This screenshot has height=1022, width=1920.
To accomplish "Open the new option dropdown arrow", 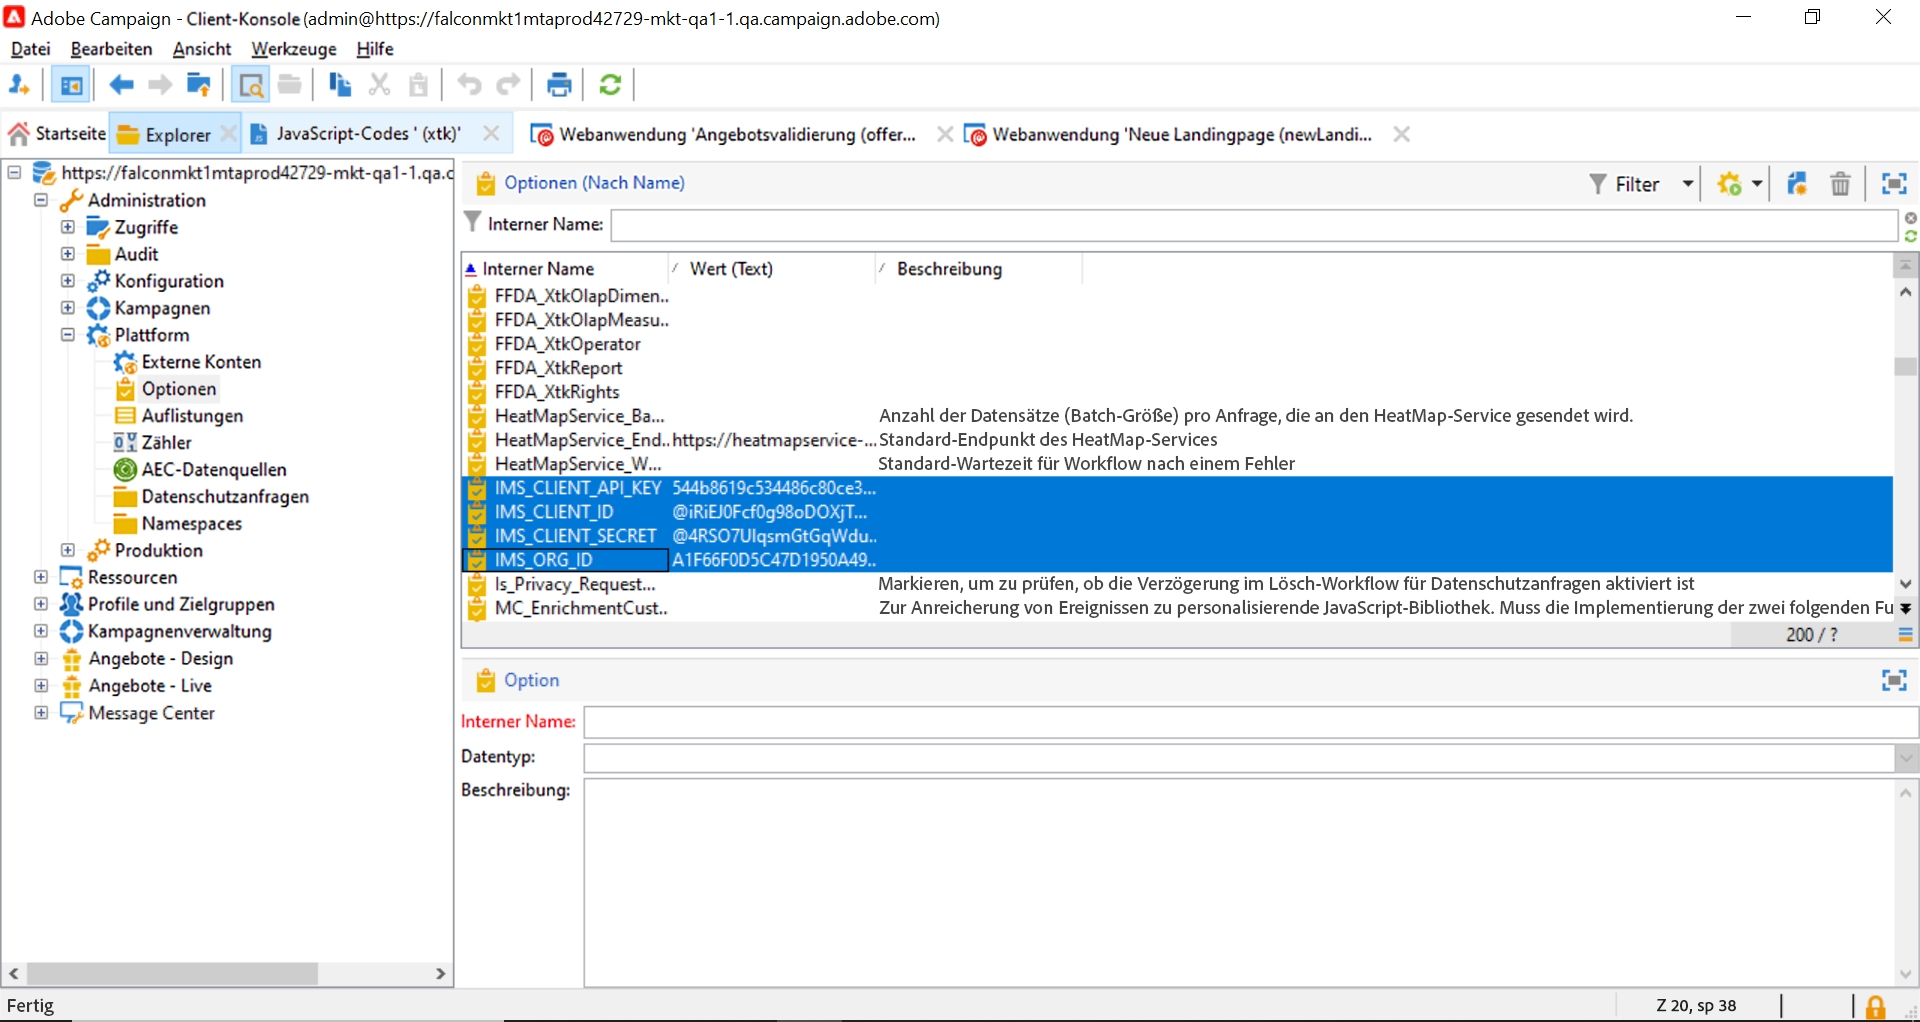I will click(x=1756, y=184).
